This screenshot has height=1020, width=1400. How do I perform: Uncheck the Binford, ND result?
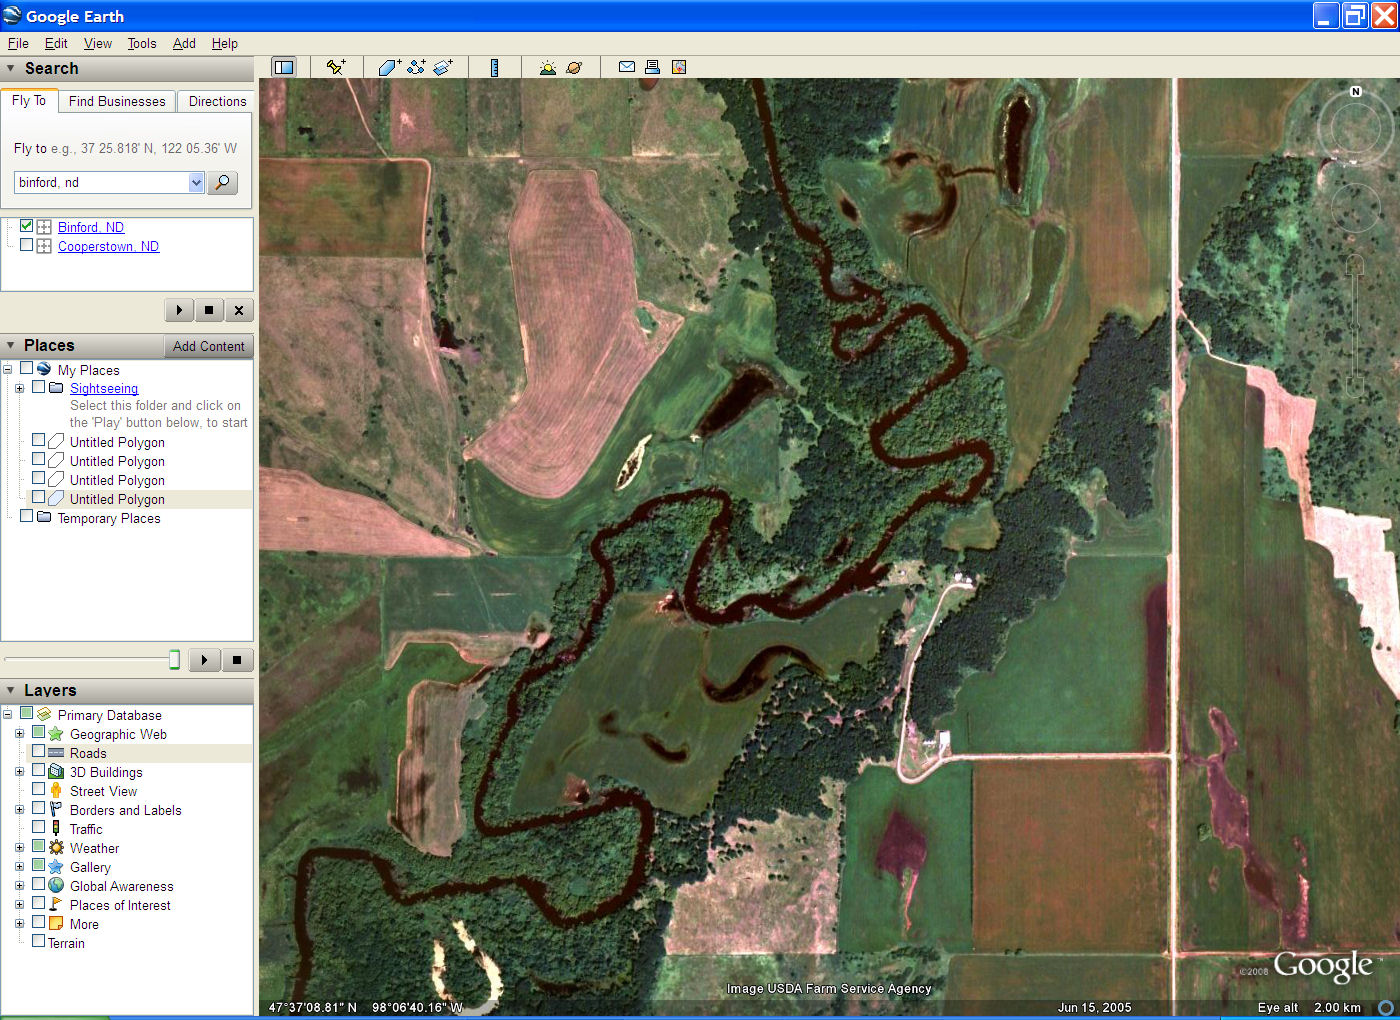(26, 226)
